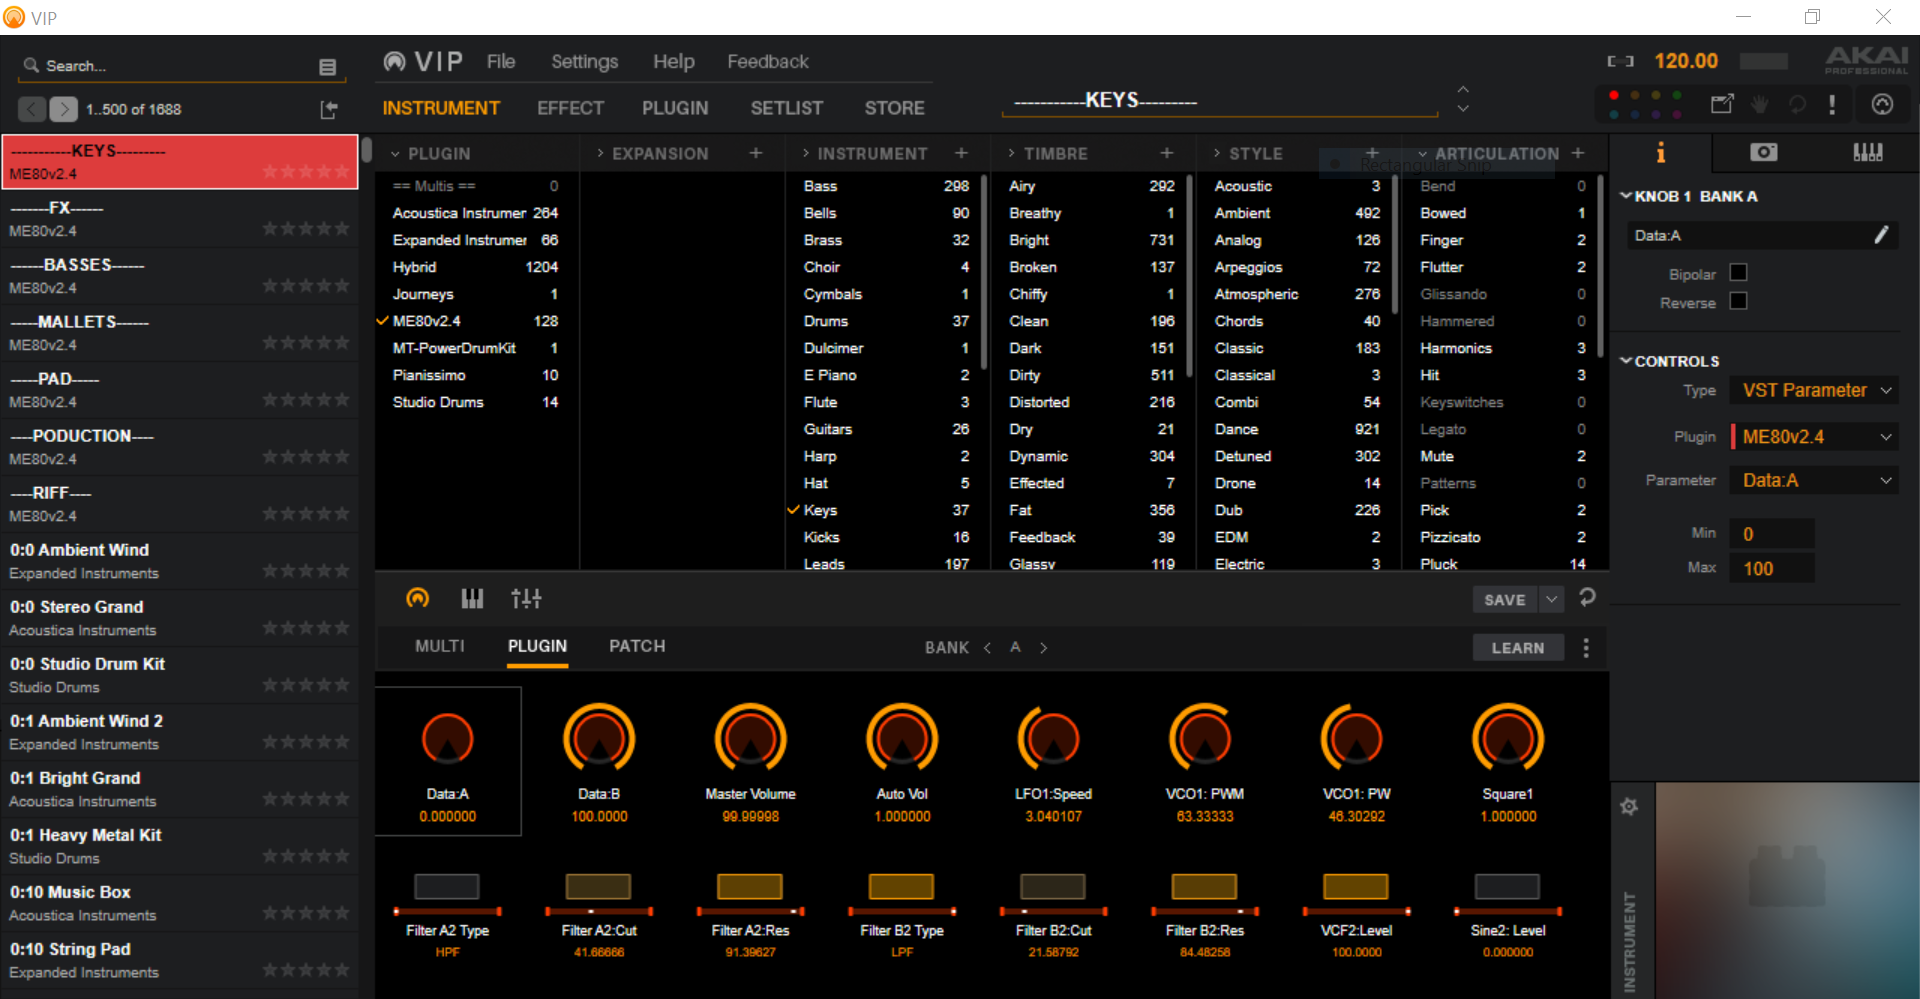
Task: Select the MULTI tab
Action: (x=440, y=646)
